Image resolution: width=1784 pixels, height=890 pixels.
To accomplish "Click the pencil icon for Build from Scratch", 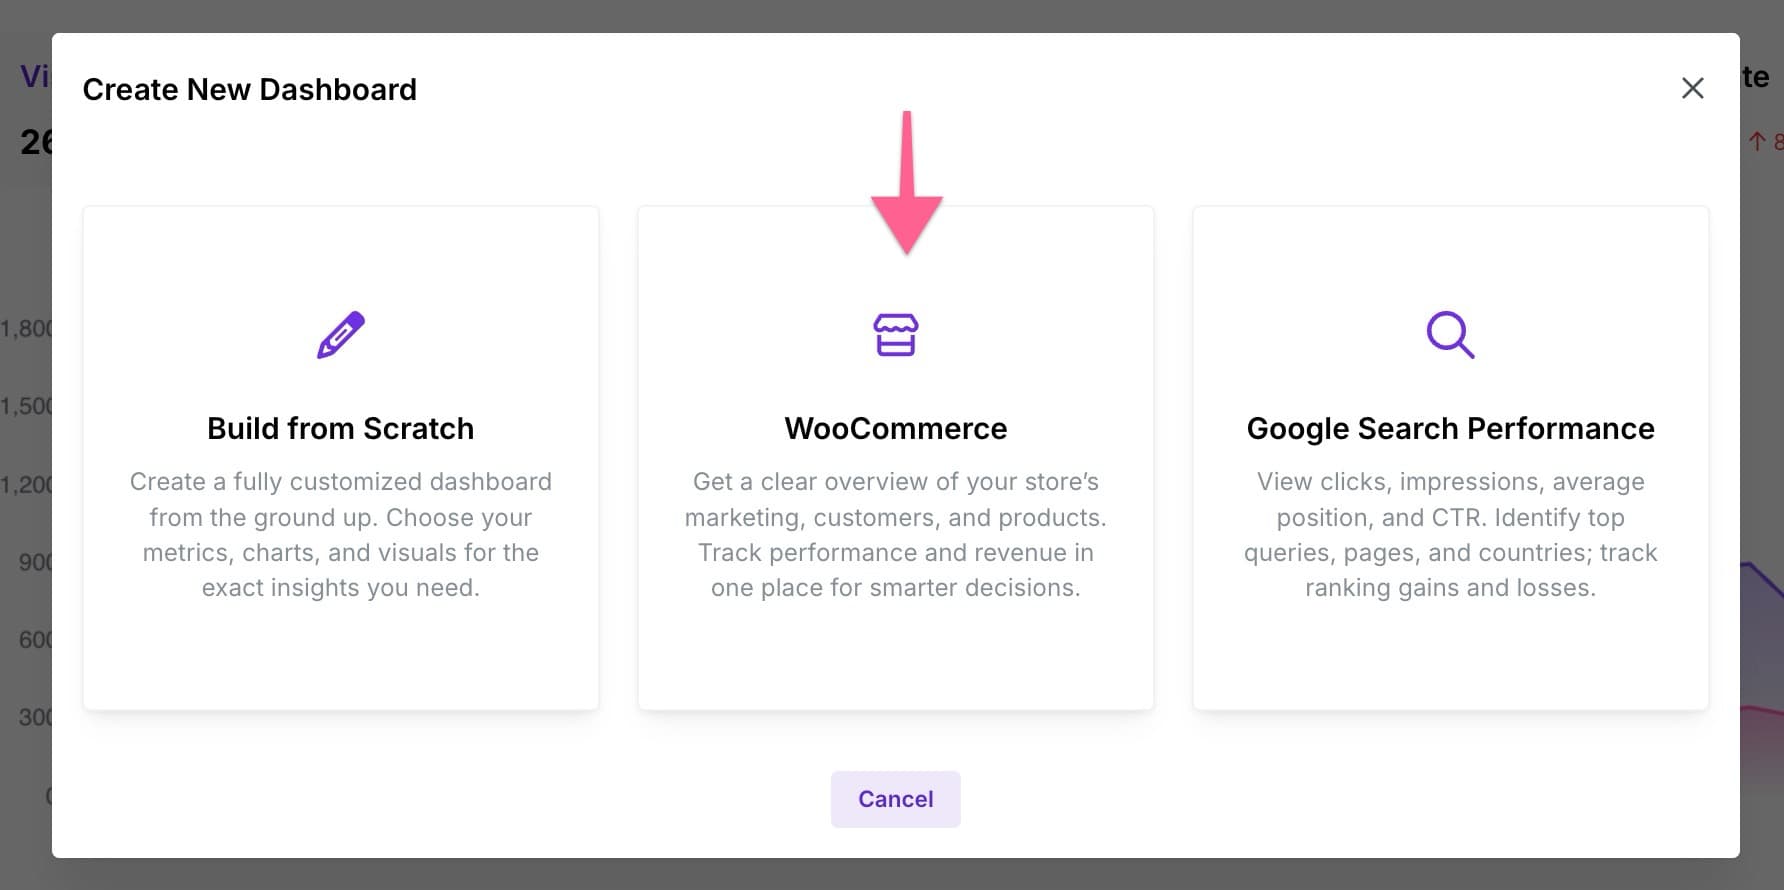I will pos(341,335).
